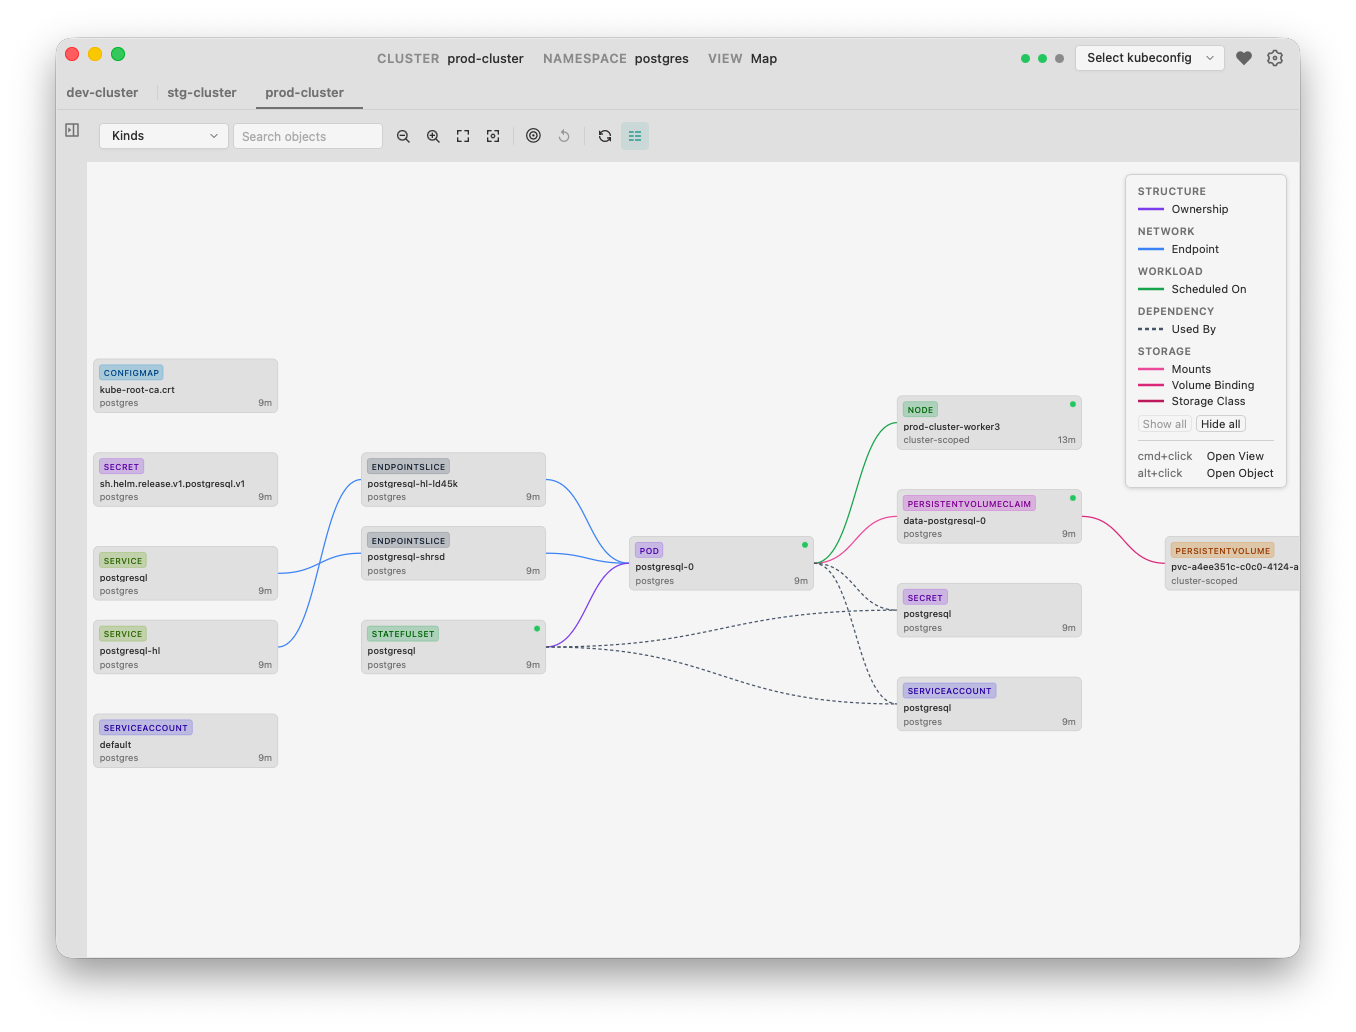
Task: Zoom in on the map
Action: coord(433,136)
